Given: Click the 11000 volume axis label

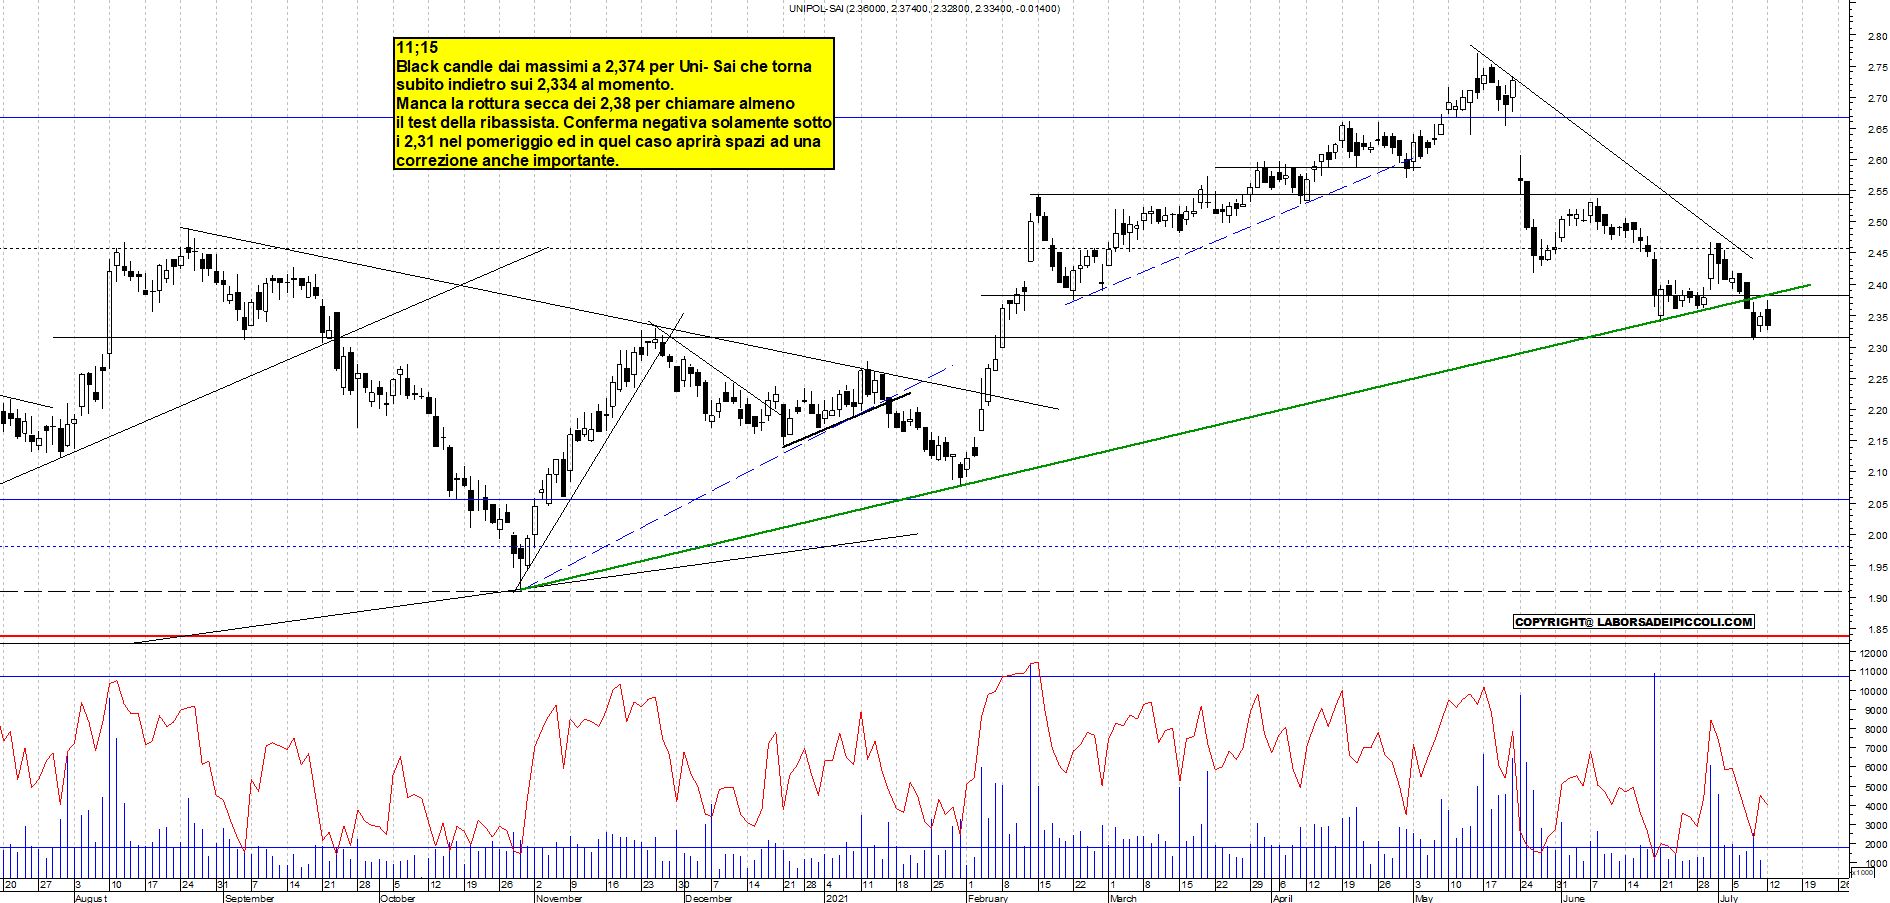Looking at the screenshot, I should (1873, 672).
